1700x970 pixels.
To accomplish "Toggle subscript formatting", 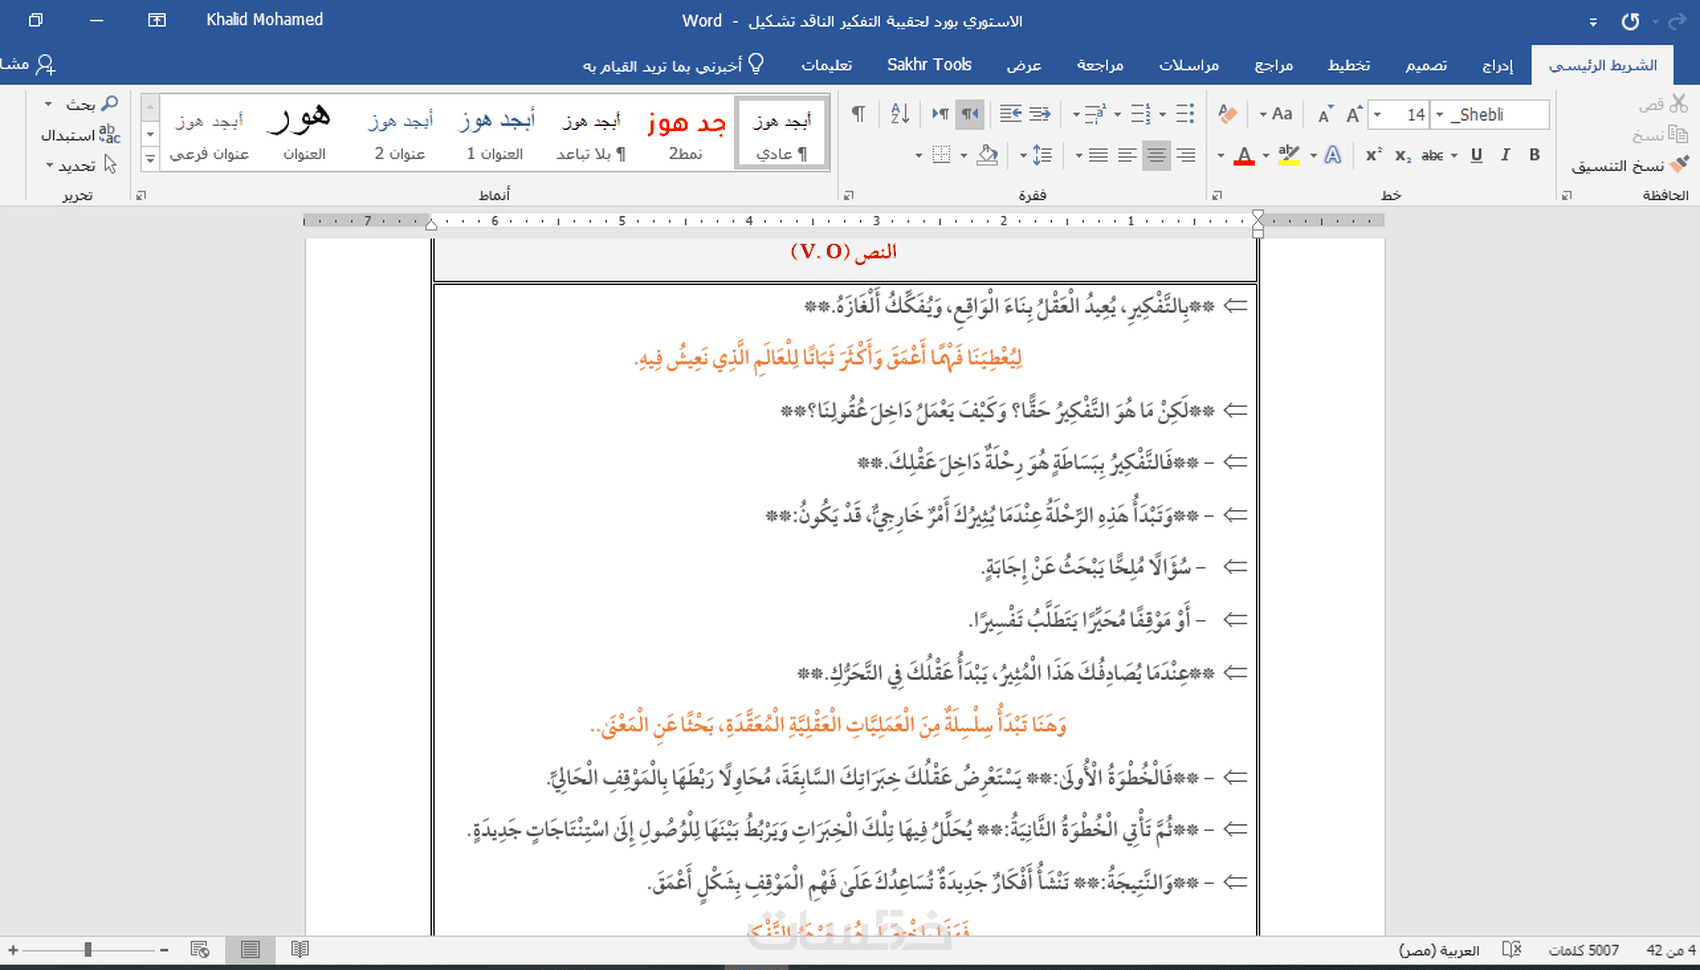I will pyautogui.click(x=1403, y=155).
